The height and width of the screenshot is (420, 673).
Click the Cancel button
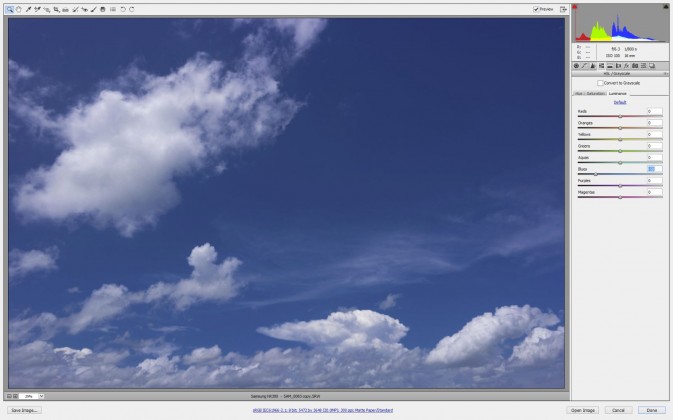[618, 410]
